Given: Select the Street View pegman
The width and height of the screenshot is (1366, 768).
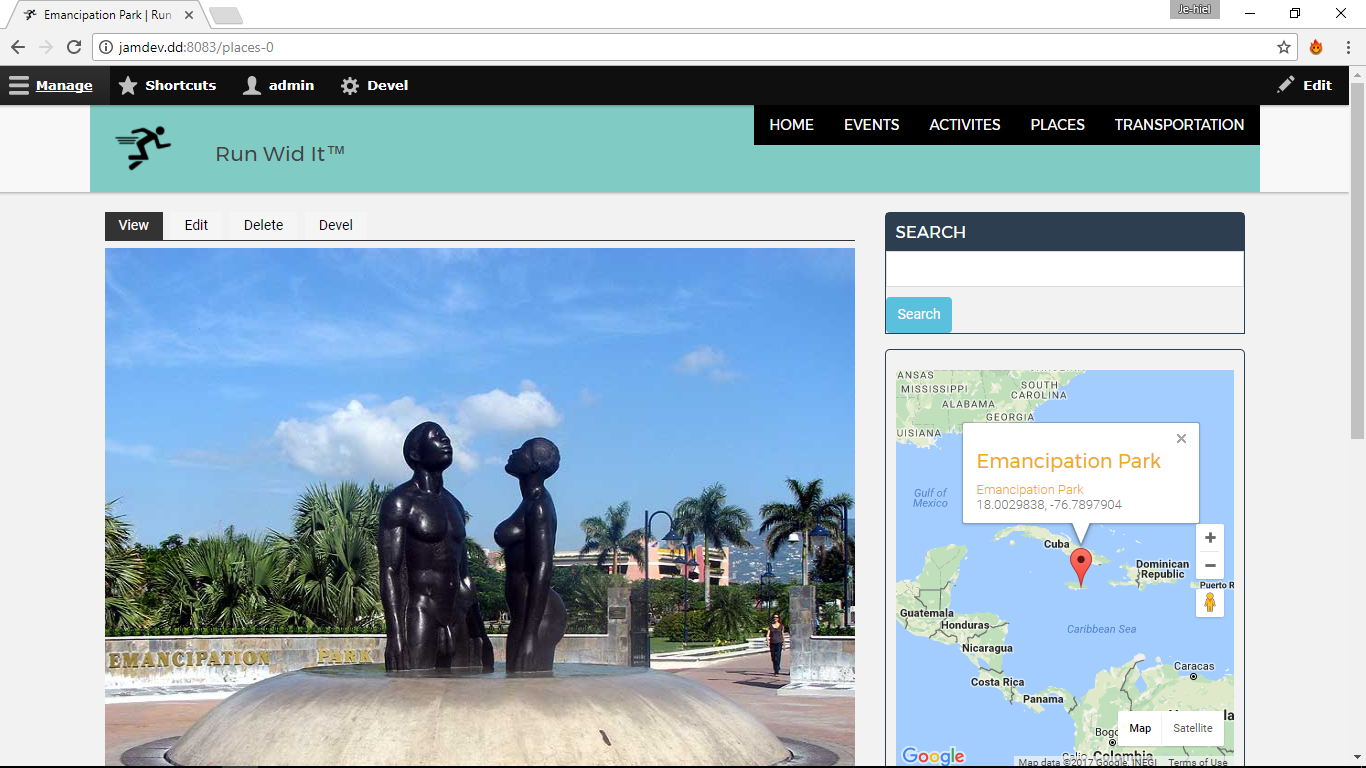Looking at the screenshot, I should (x=1210, y=602).
